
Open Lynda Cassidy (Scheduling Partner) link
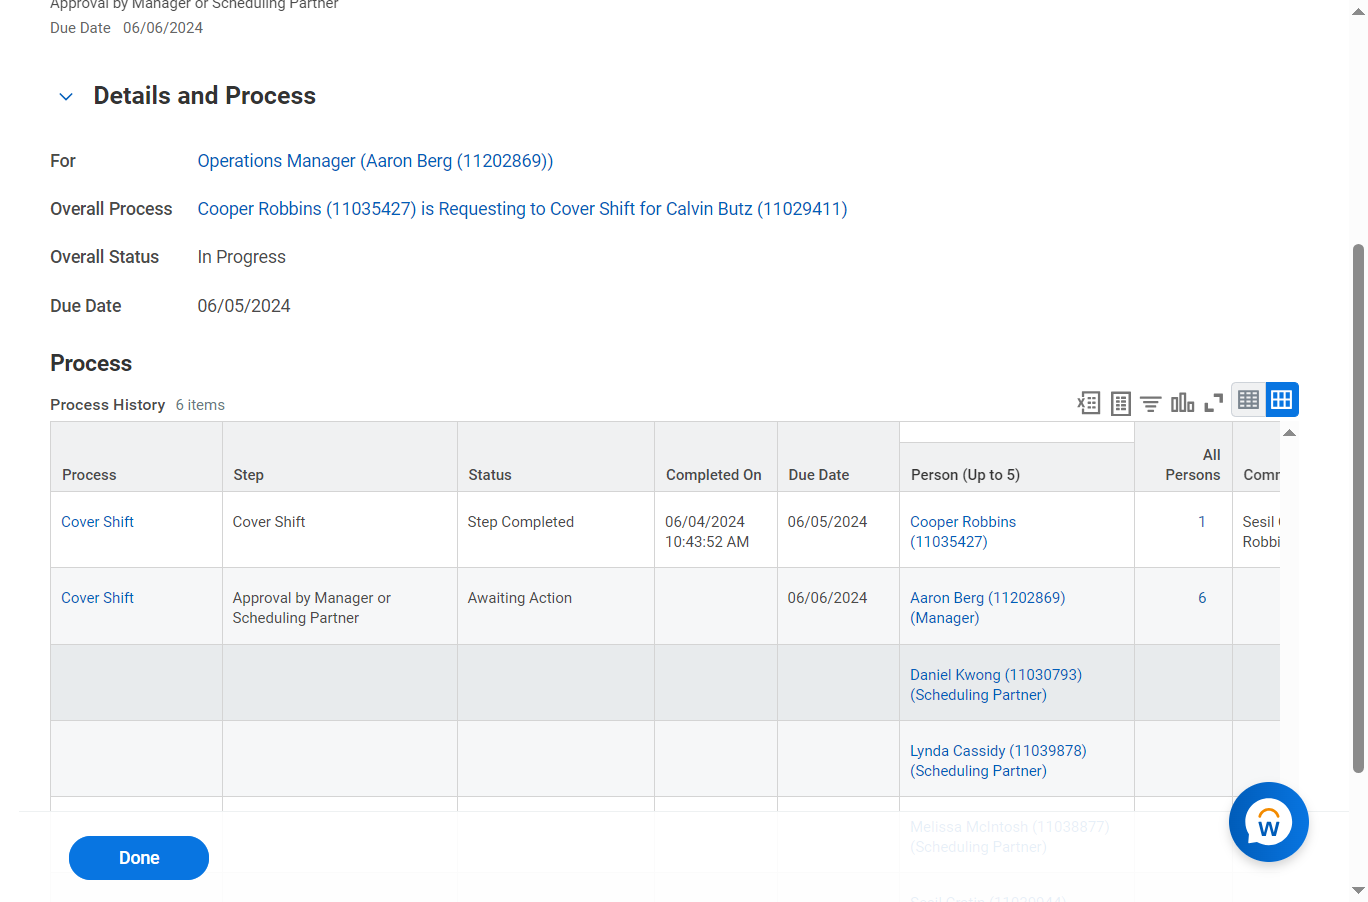click(998, 761)
